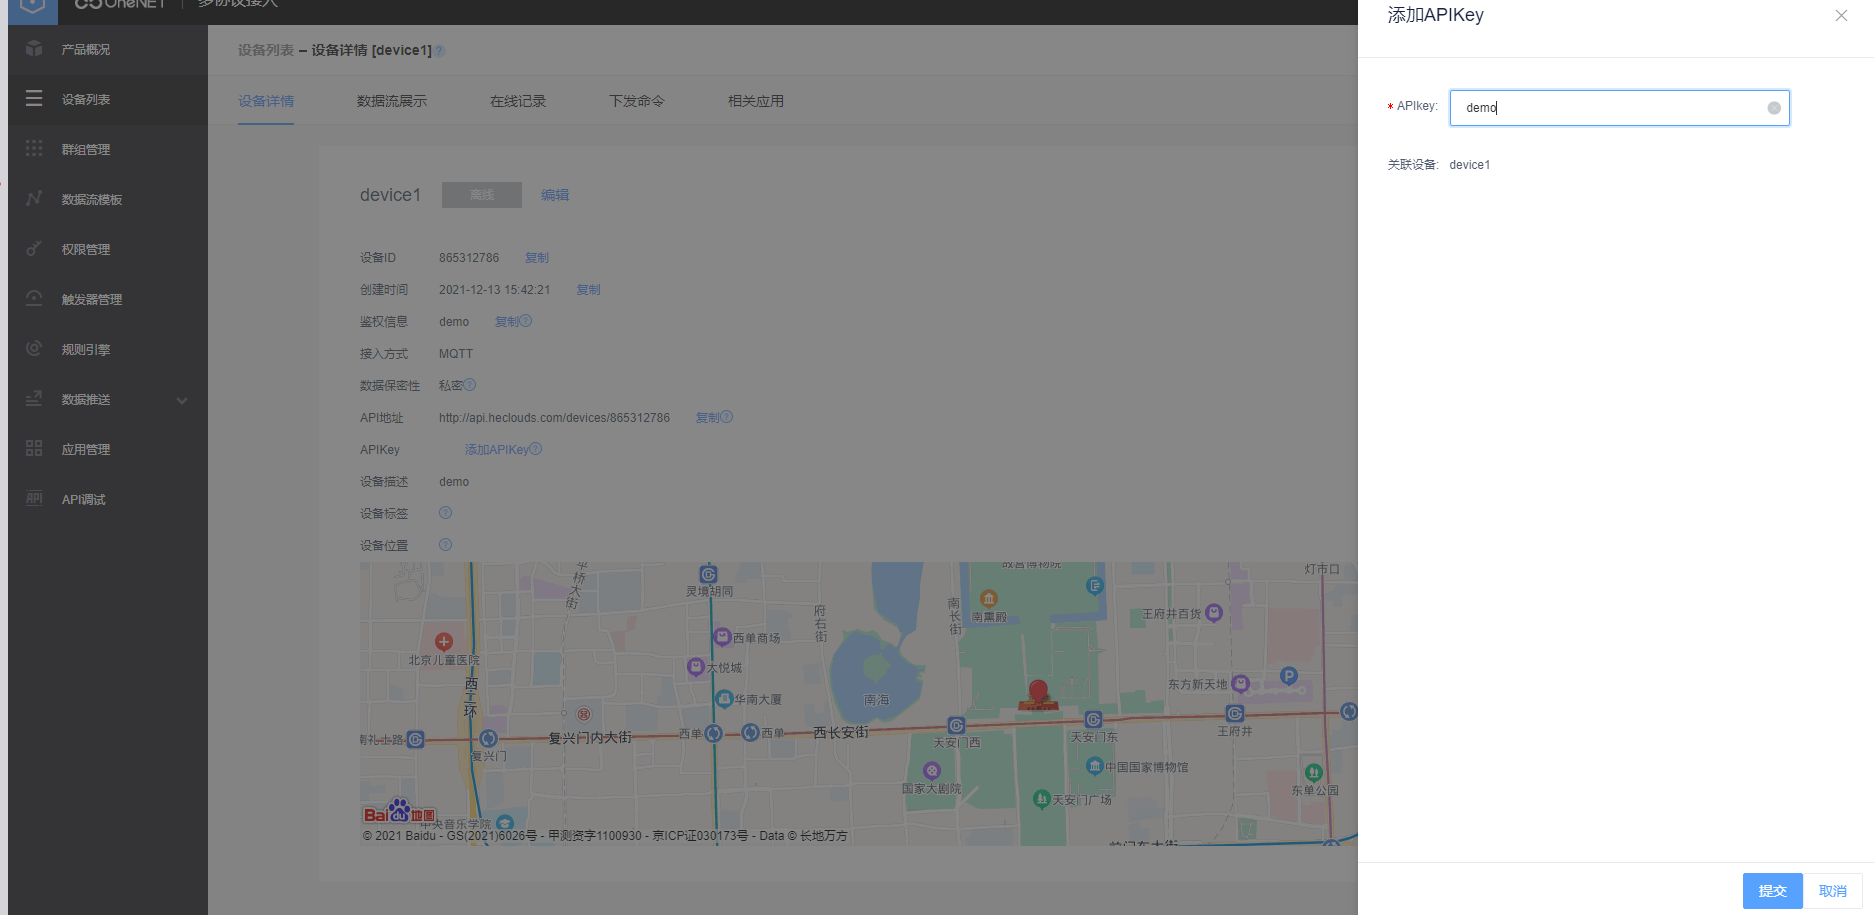The height and width of the screenshot is (915, 1874).
Task: Focus the APIkey input field
Action: click(x=1619, y=108)
